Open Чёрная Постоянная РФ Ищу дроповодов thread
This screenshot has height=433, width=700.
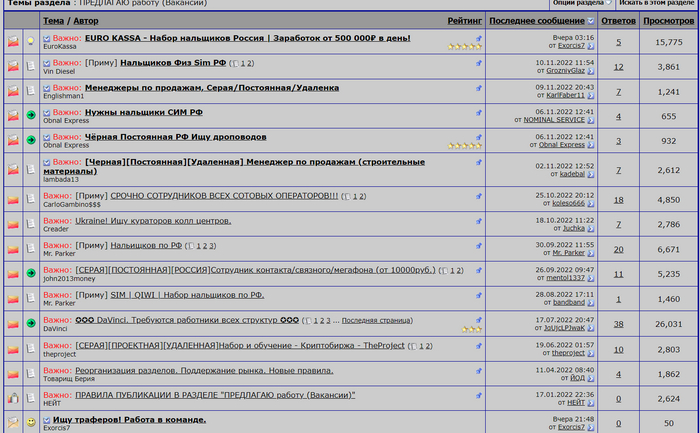pos(175,137)
